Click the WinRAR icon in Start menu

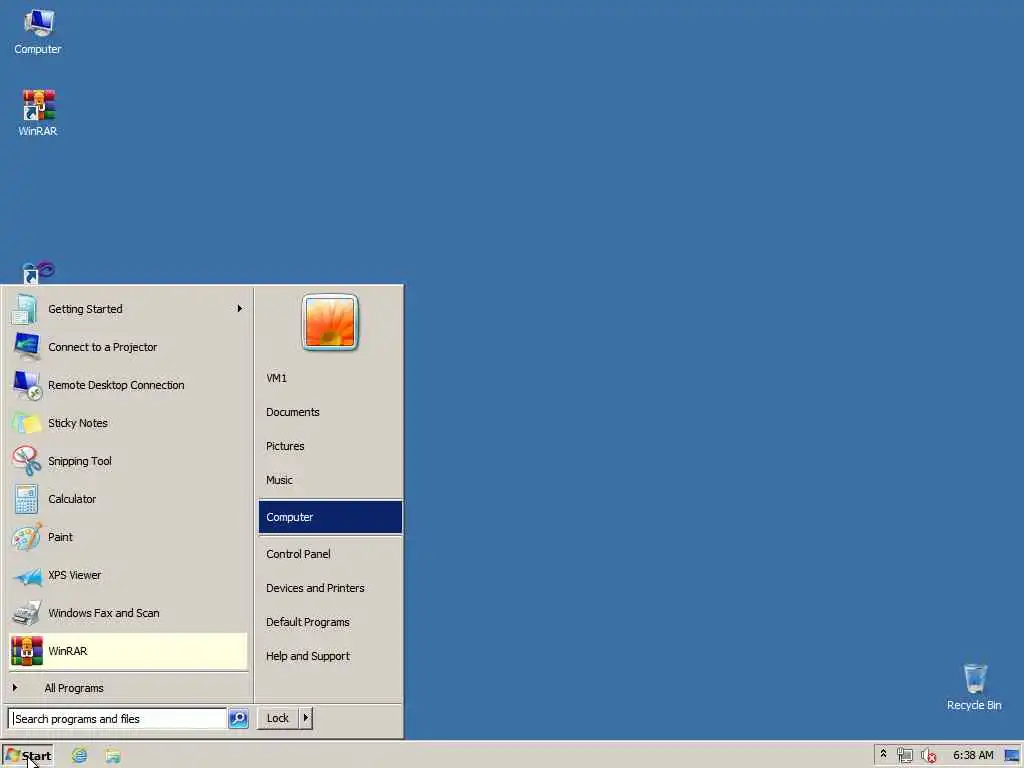(x=27, y=651)
